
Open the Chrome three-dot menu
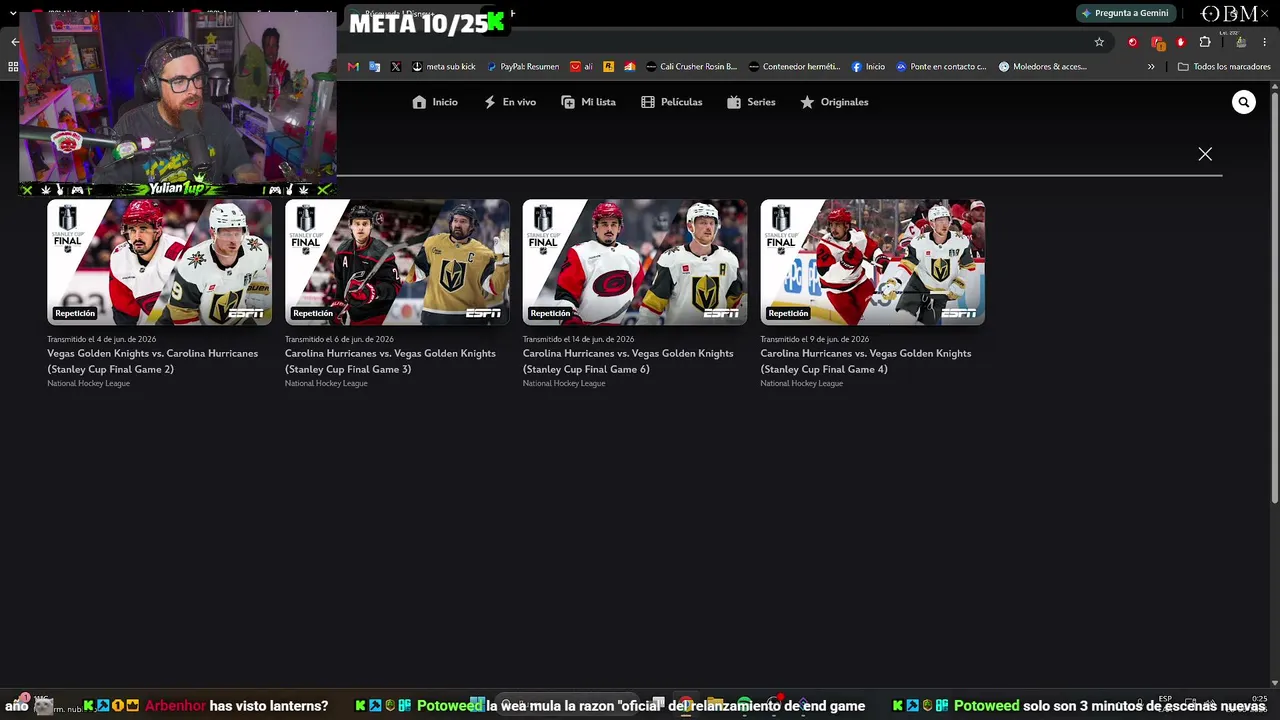(1265, 42)
